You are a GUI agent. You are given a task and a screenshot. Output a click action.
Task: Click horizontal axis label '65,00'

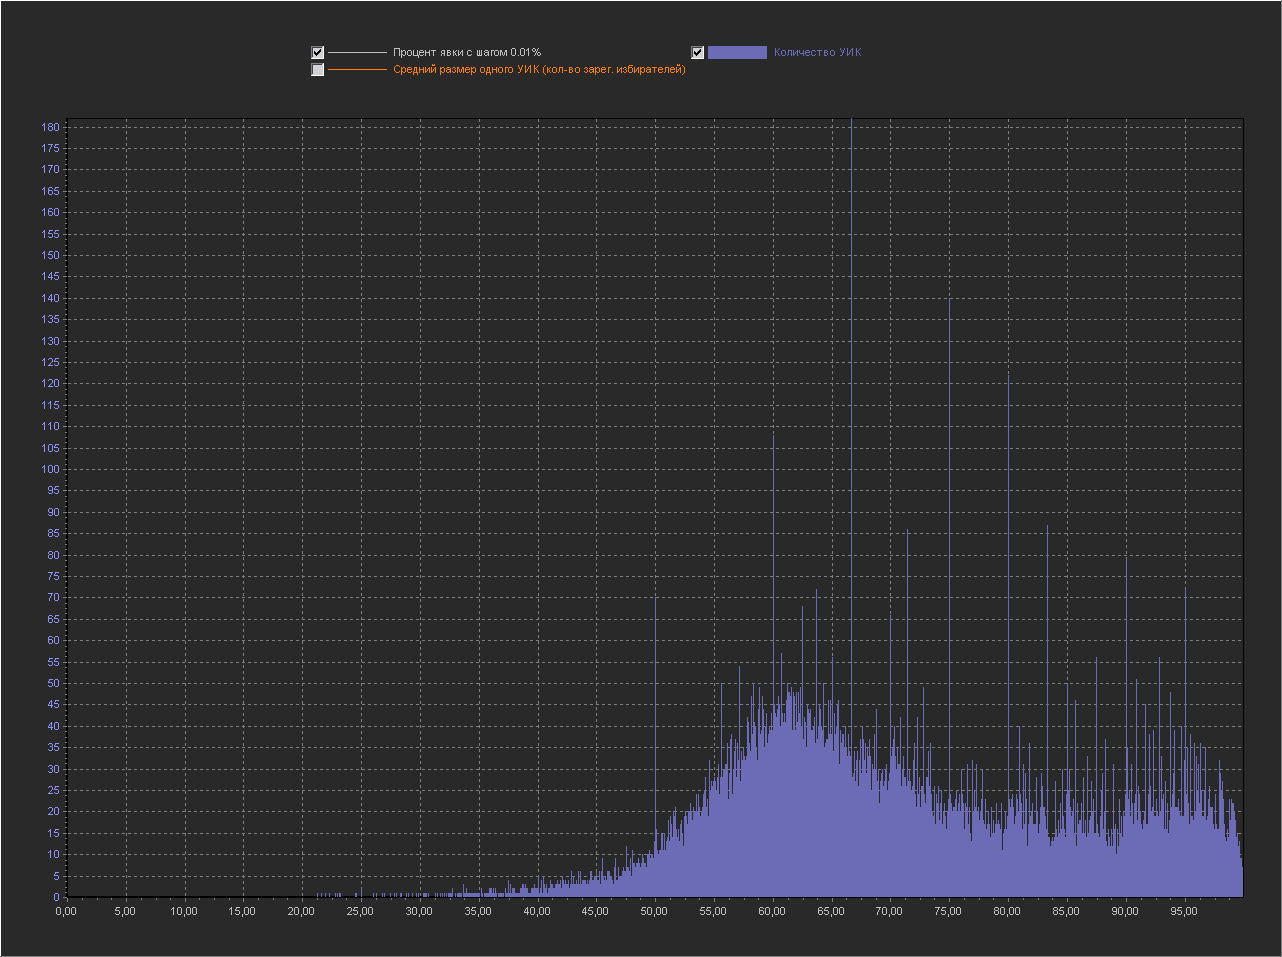click(831, 911)
